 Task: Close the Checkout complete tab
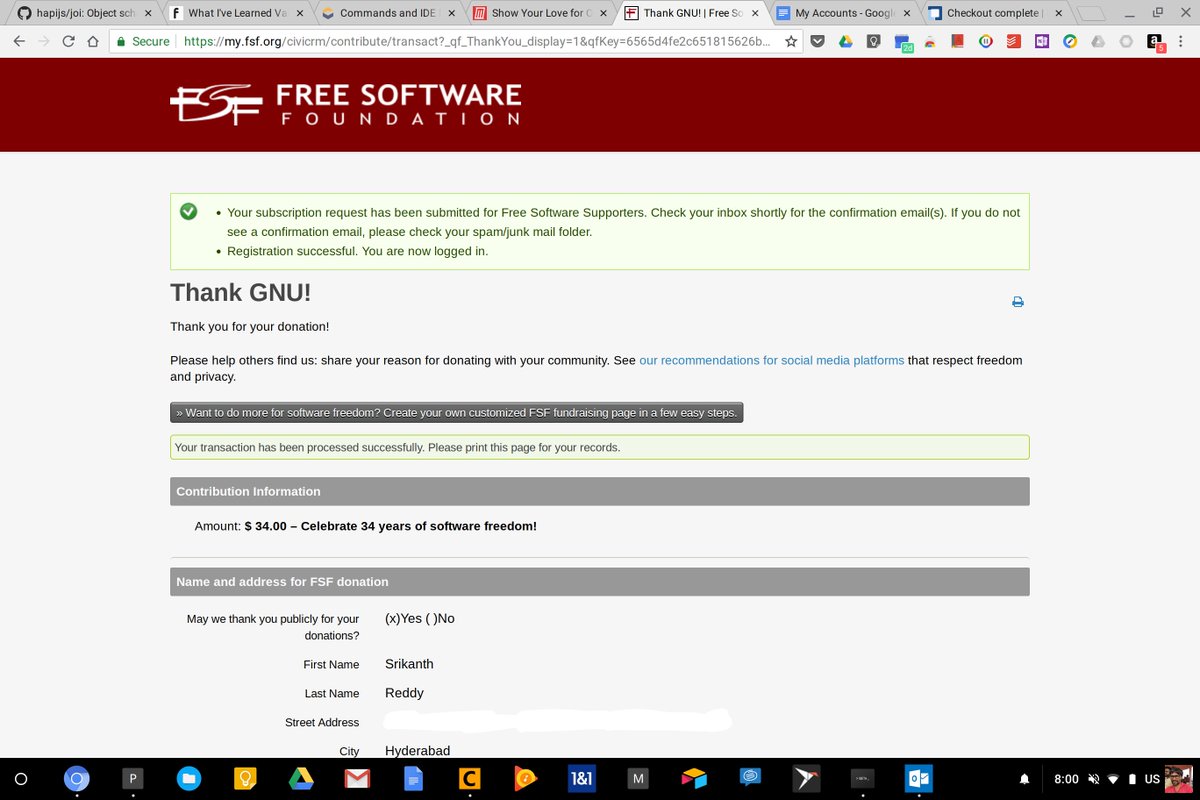(1057, 14)
